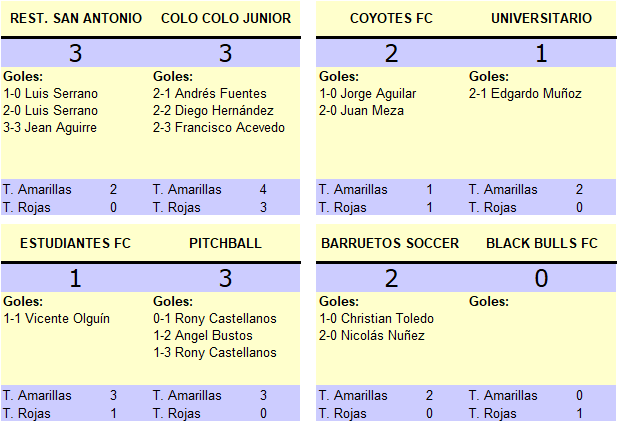This screenshot has height=422, width=617.
Task: Select the COYOTES FC header cell
Action: [x=391, y=18]
